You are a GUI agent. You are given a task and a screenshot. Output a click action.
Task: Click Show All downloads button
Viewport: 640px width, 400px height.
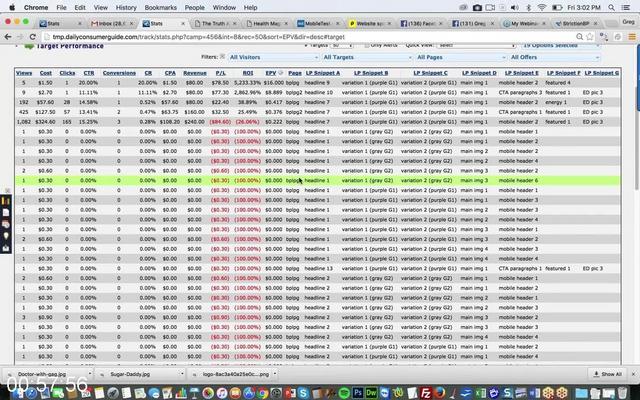point(608,374)
